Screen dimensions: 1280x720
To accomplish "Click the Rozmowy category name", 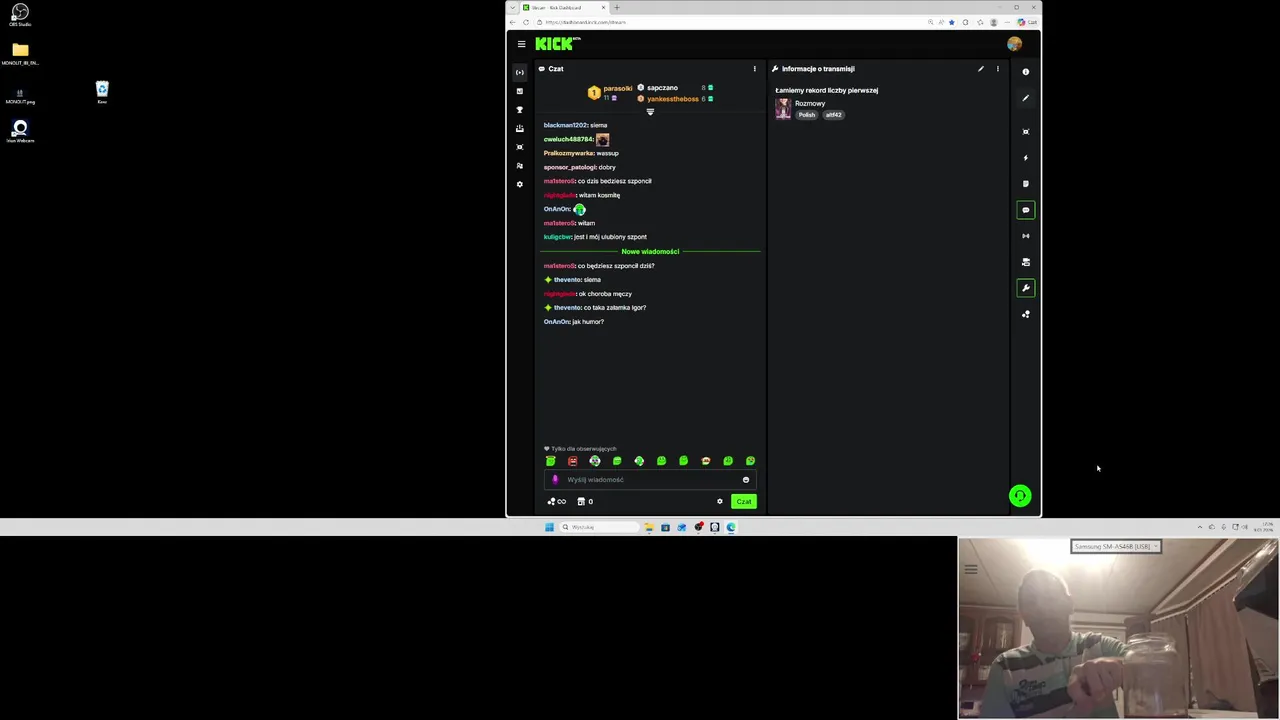I will [x=810, y=104].
